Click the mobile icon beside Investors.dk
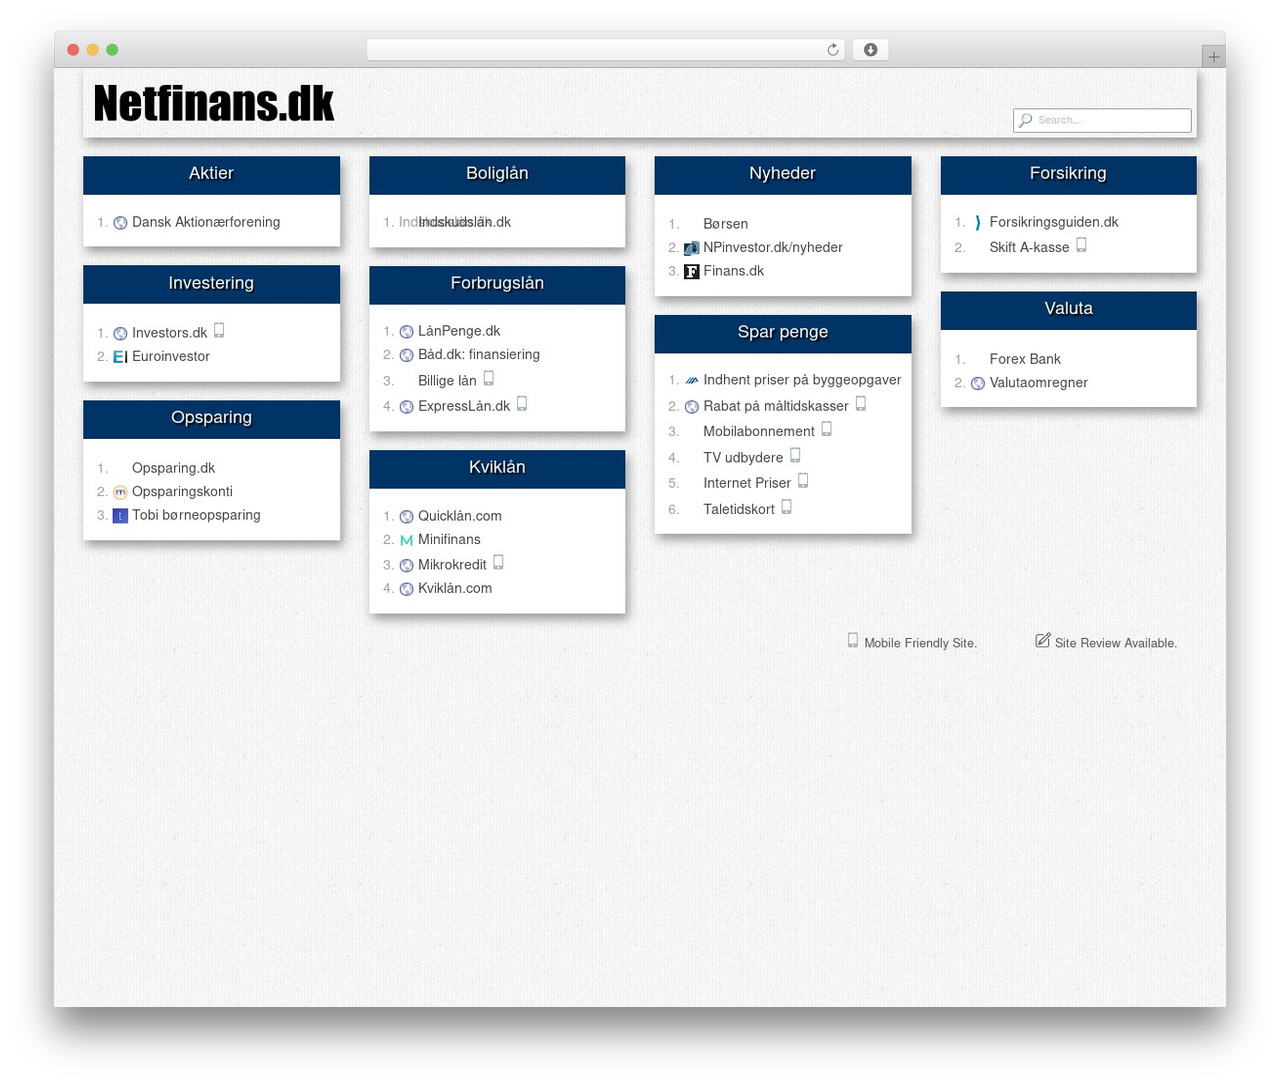 [219, 331]
